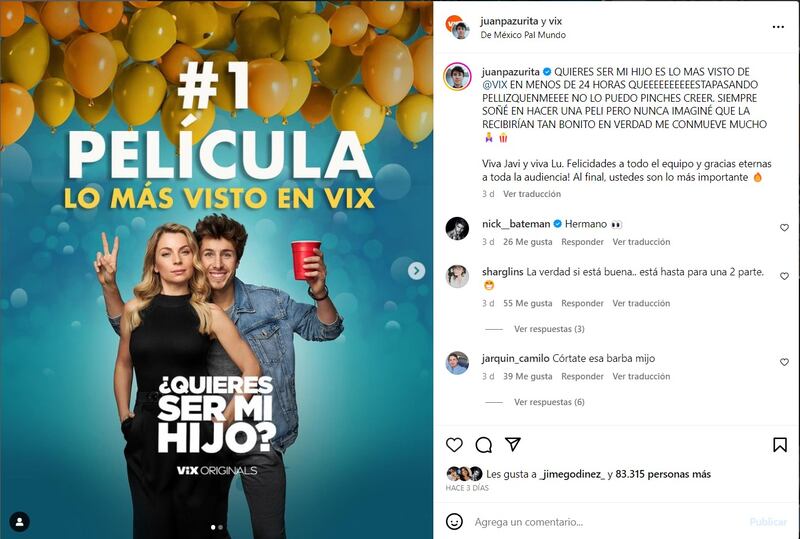Show tagged people icon on the photo
This screenshot has width=800, height=539.
tap(19, 522)
